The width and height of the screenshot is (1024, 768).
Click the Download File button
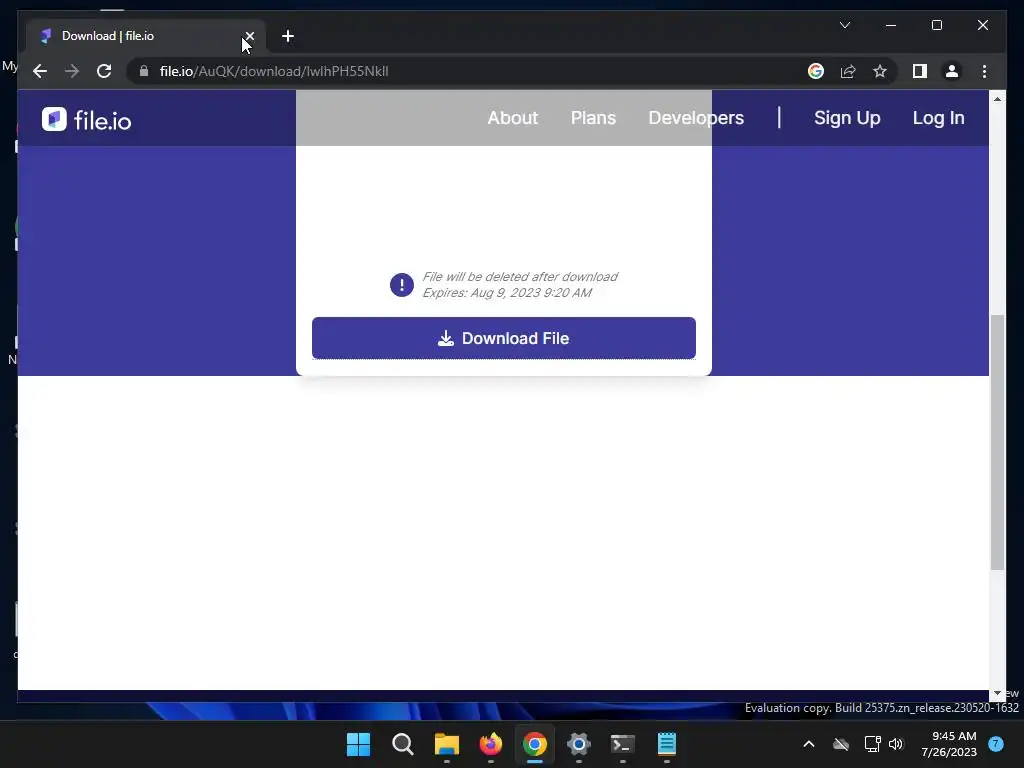point(504,338)
